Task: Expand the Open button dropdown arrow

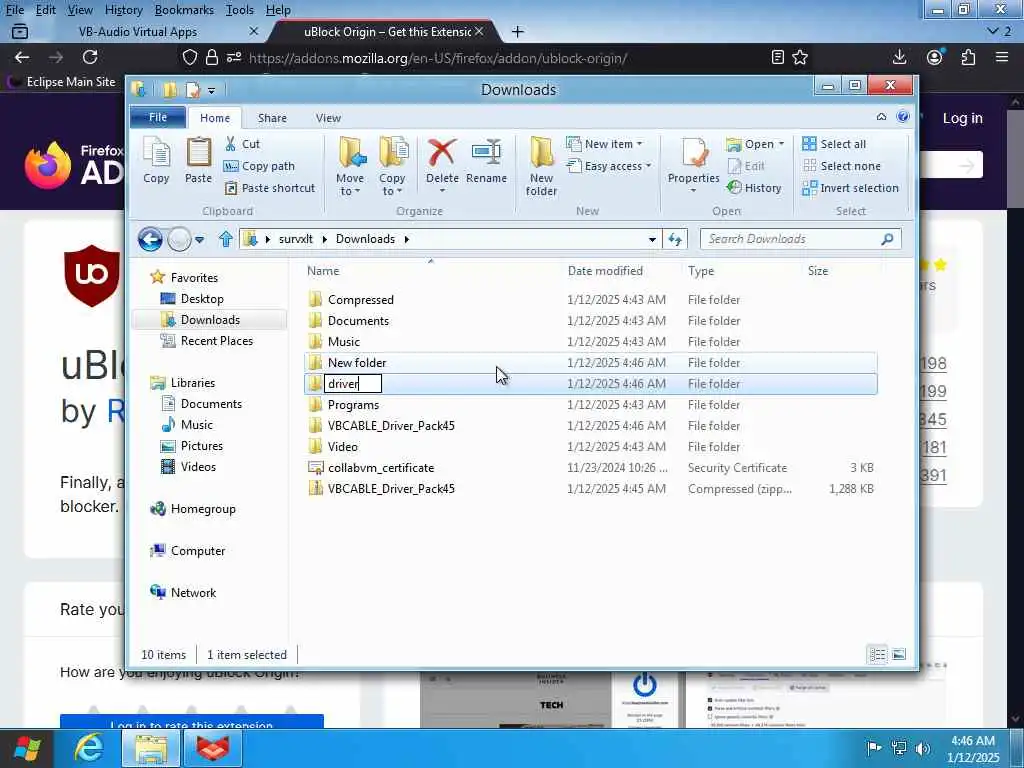Action: click(x=781, y=144)
